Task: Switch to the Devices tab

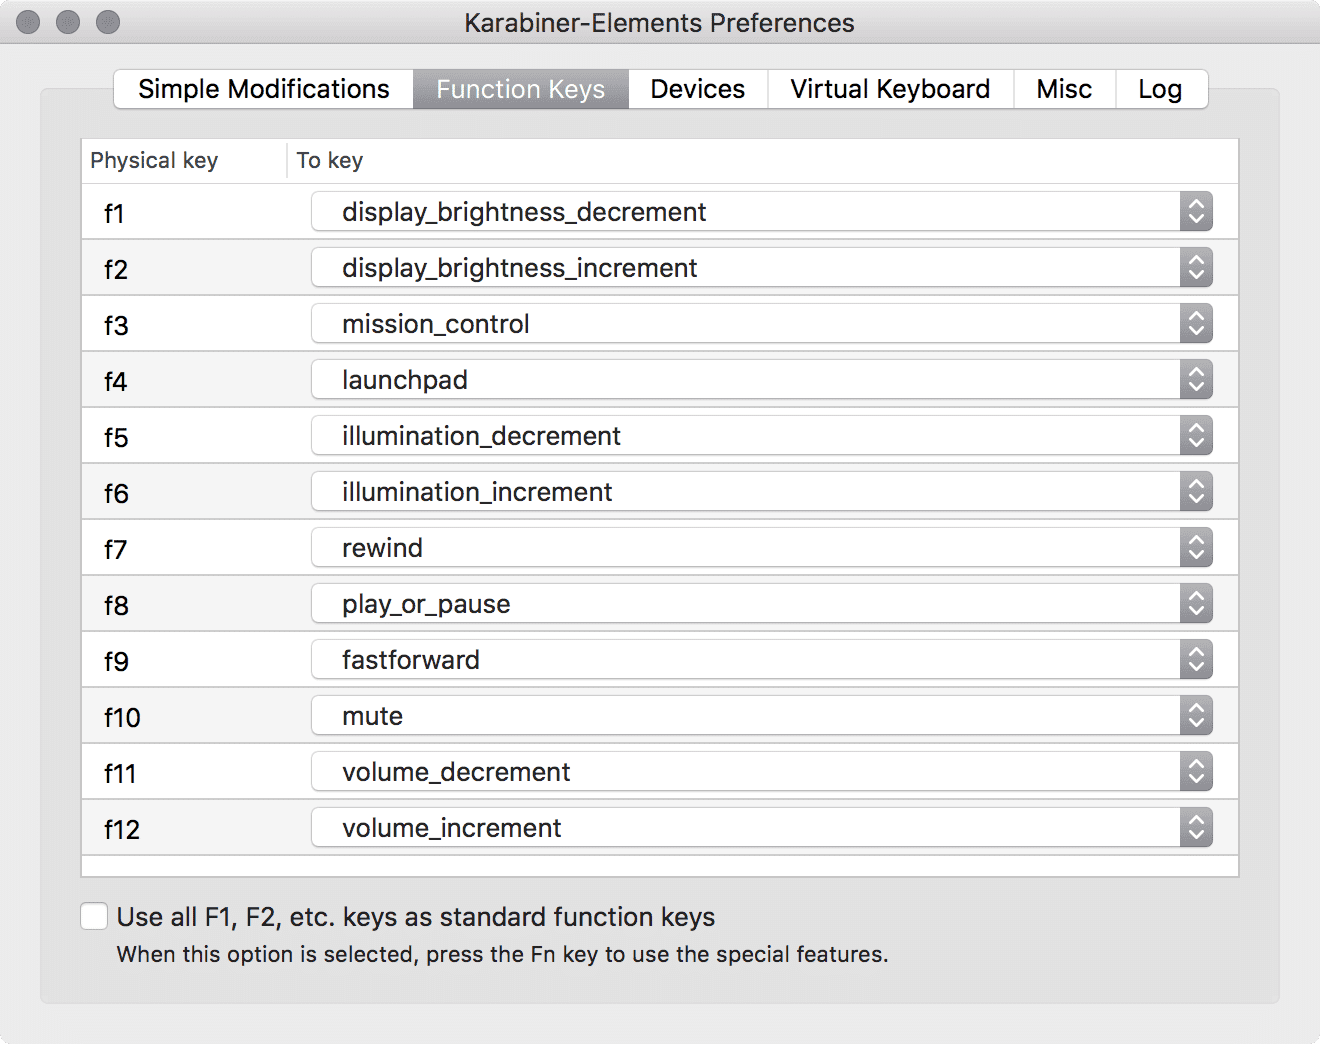Action: pos(697,89)
